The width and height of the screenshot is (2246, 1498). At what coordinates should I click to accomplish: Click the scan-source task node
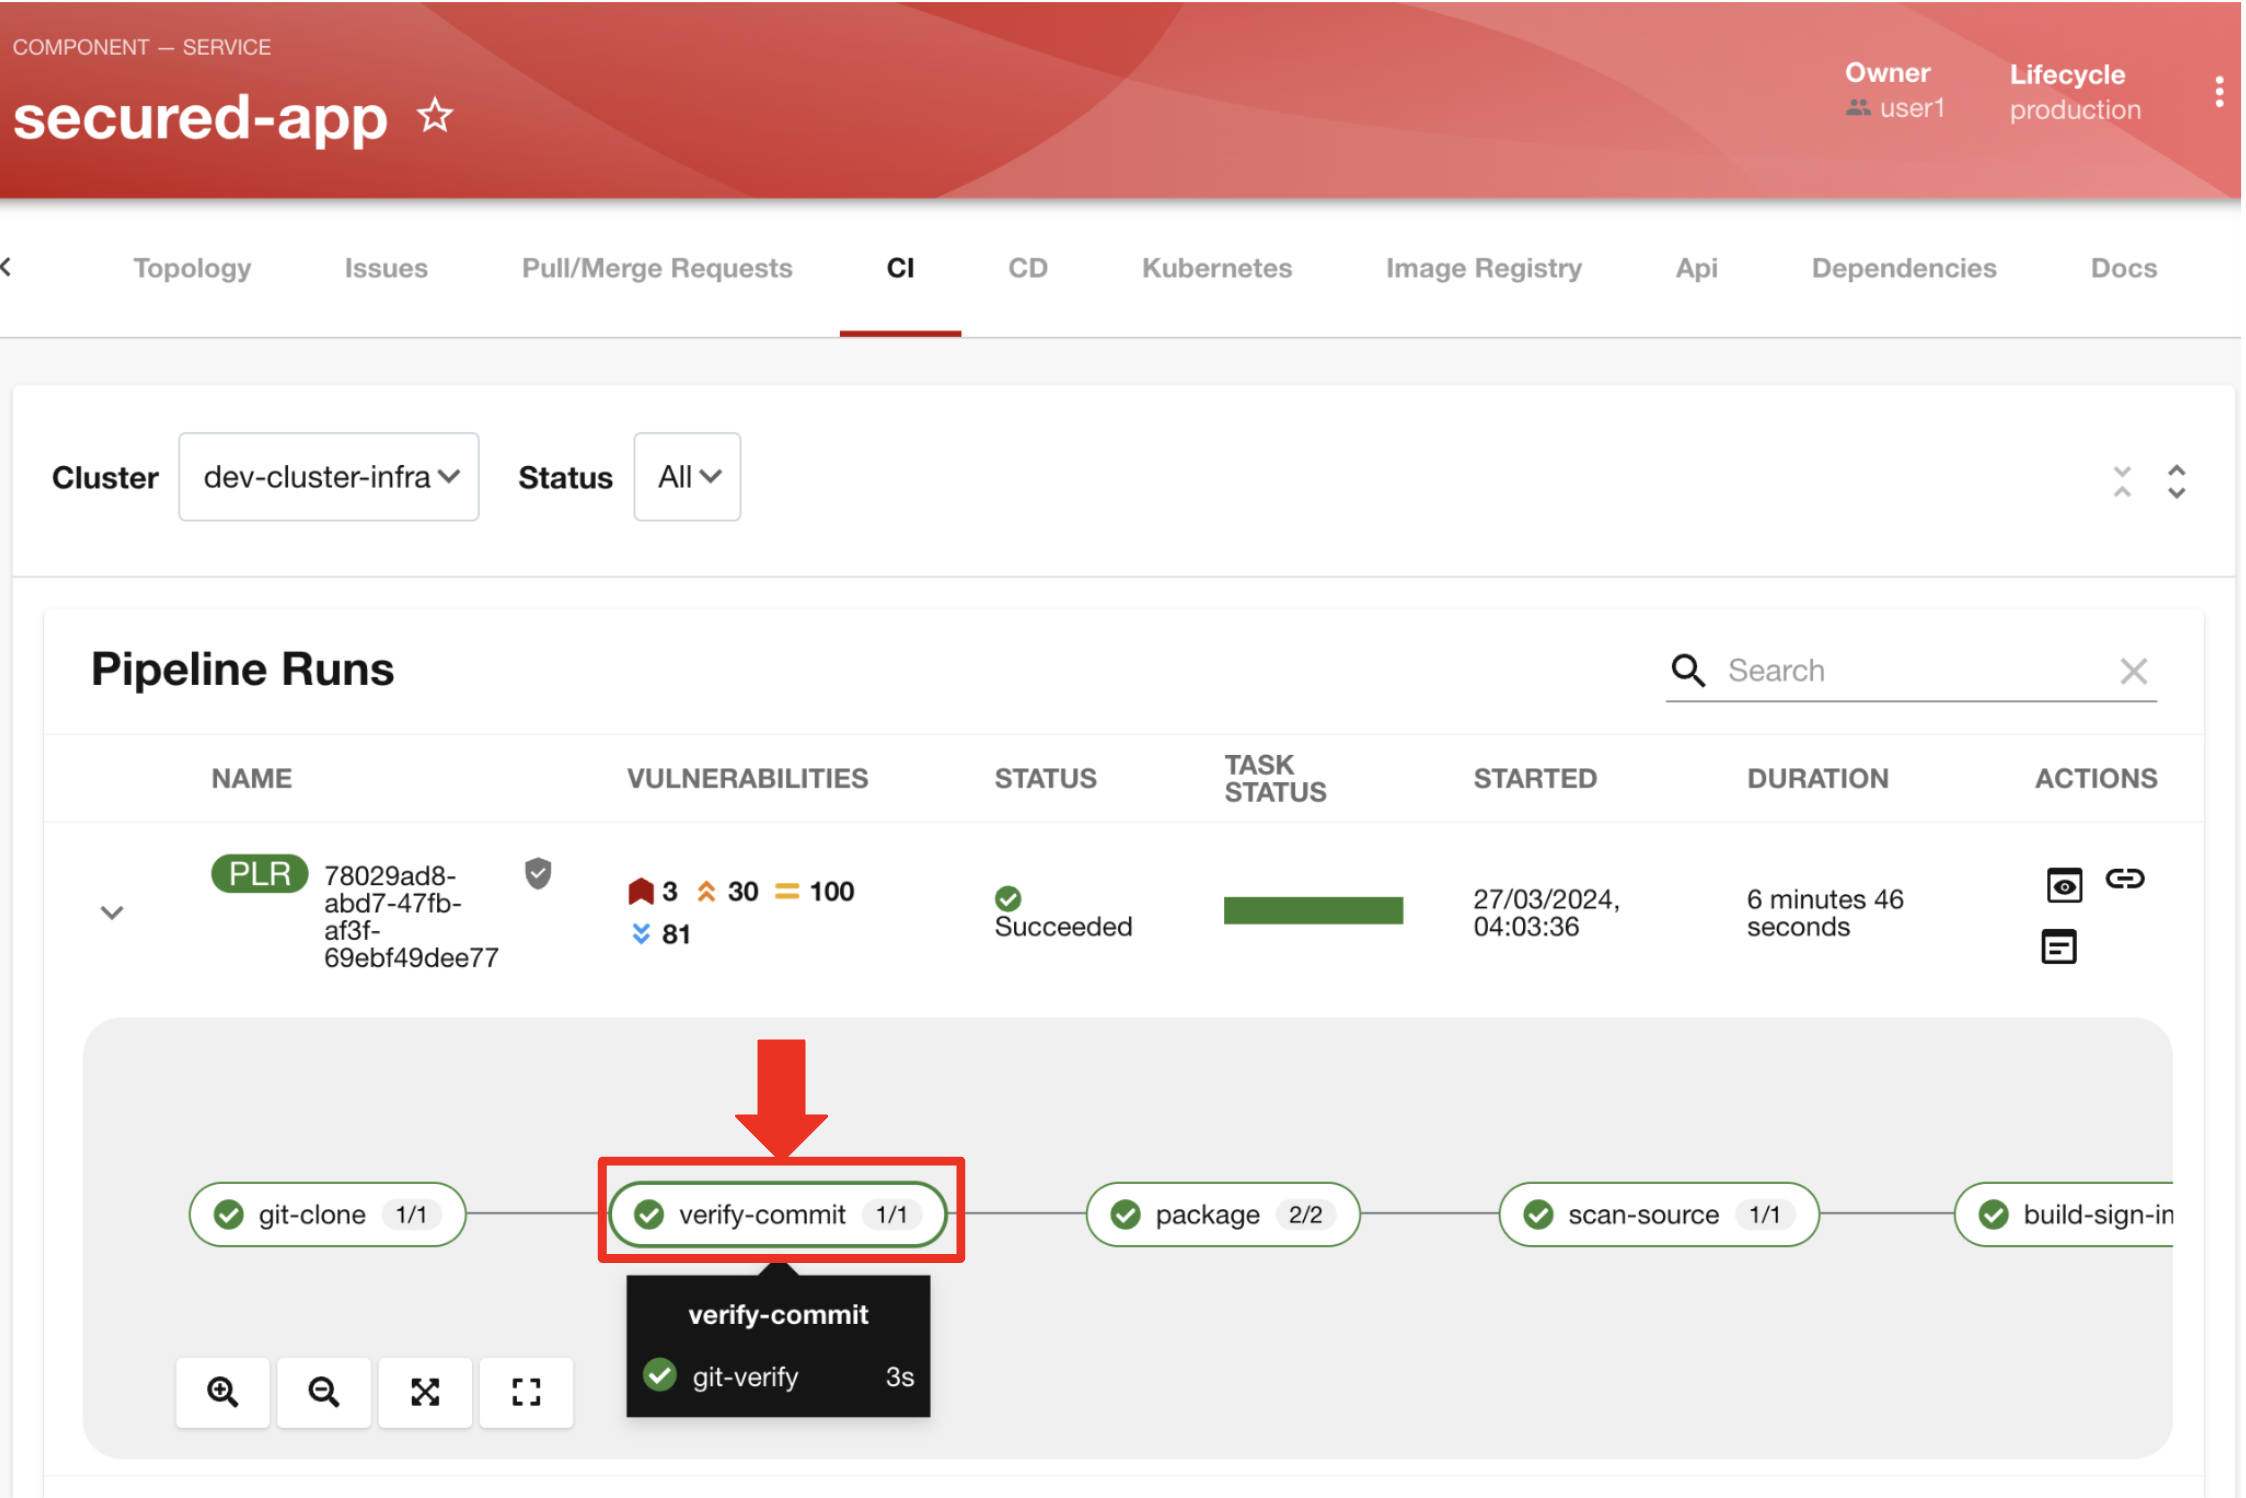click(1658, 1214)
